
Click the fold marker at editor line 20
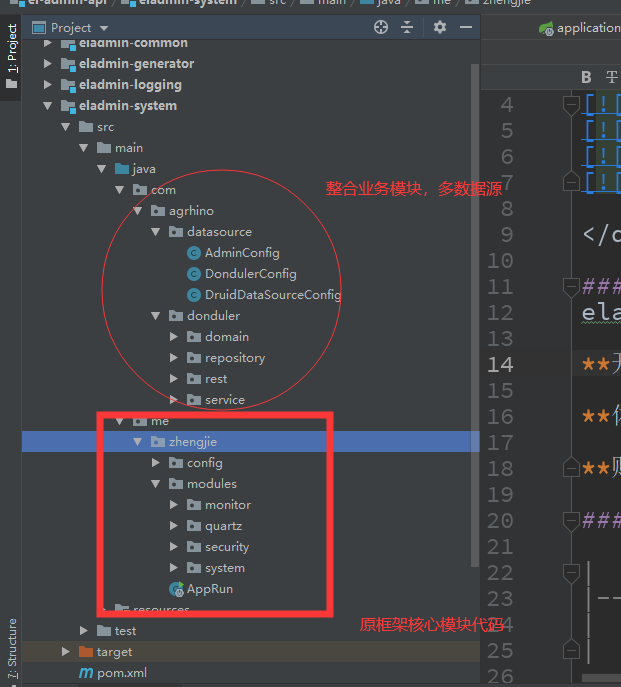(571, 521)
